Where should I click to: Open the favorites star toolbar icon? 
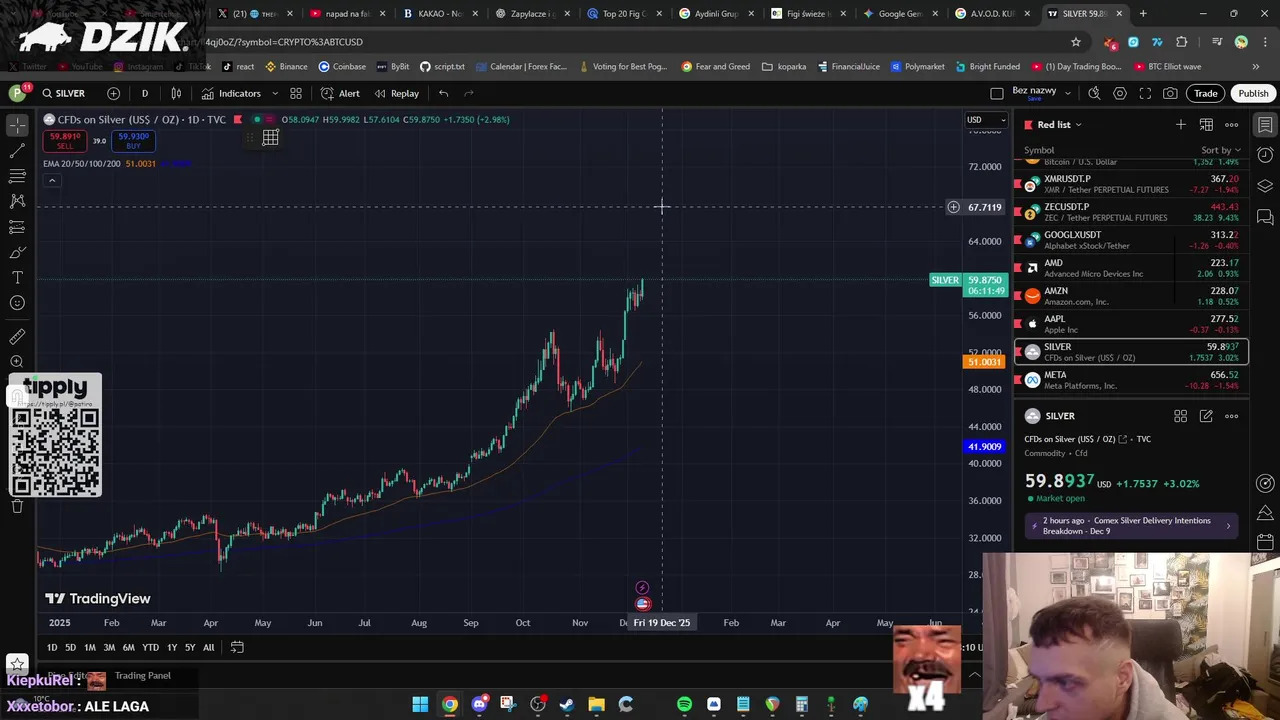(17, 663)
